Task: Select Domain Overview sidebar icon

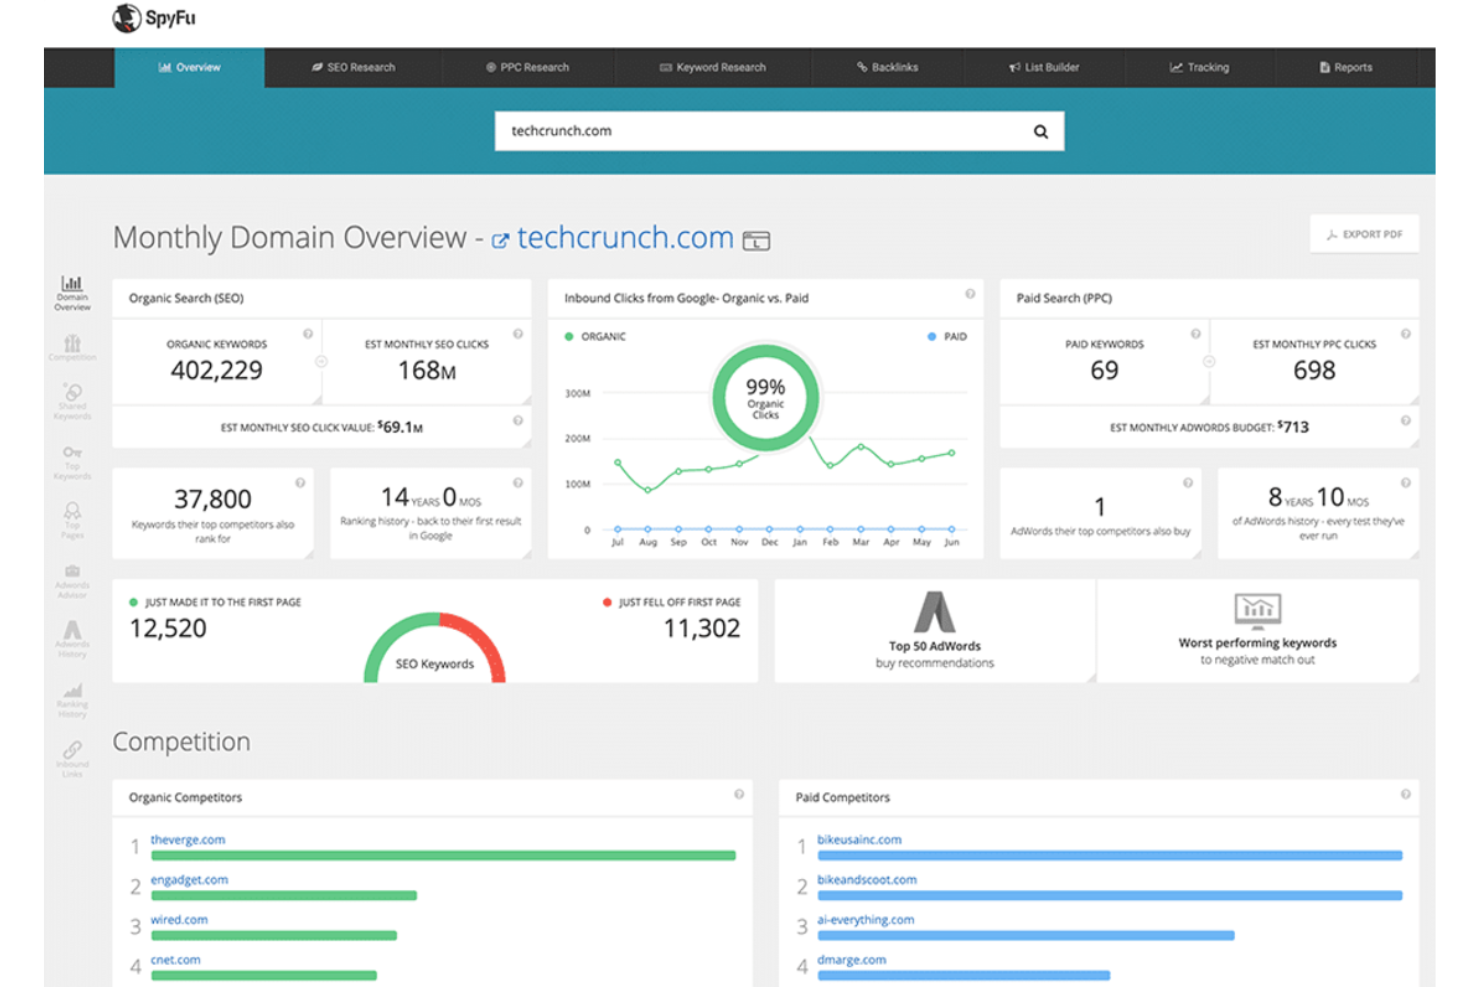Action: click(x=72, y=293)
